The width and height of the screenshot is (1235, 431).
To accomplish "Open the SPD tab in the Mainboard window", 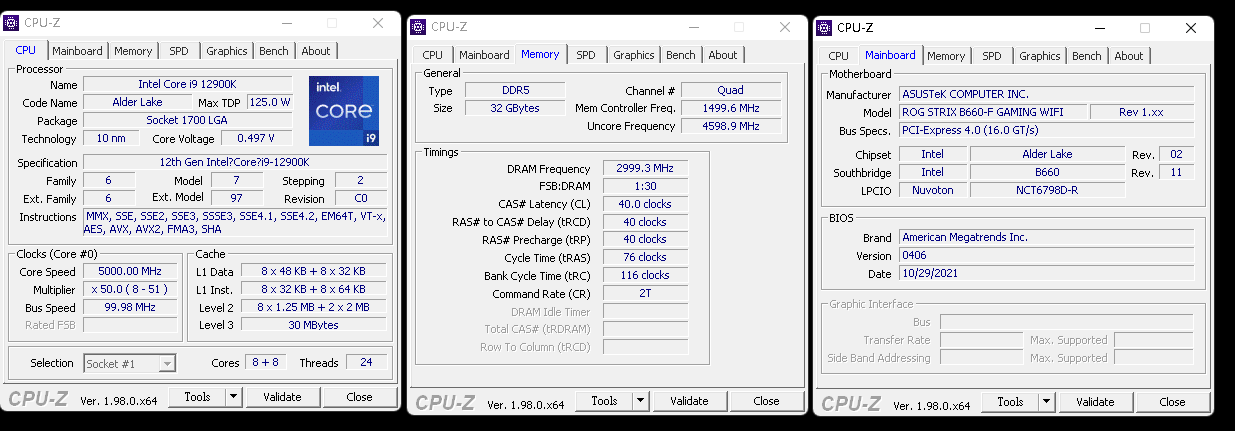I will tap(992, 57).
